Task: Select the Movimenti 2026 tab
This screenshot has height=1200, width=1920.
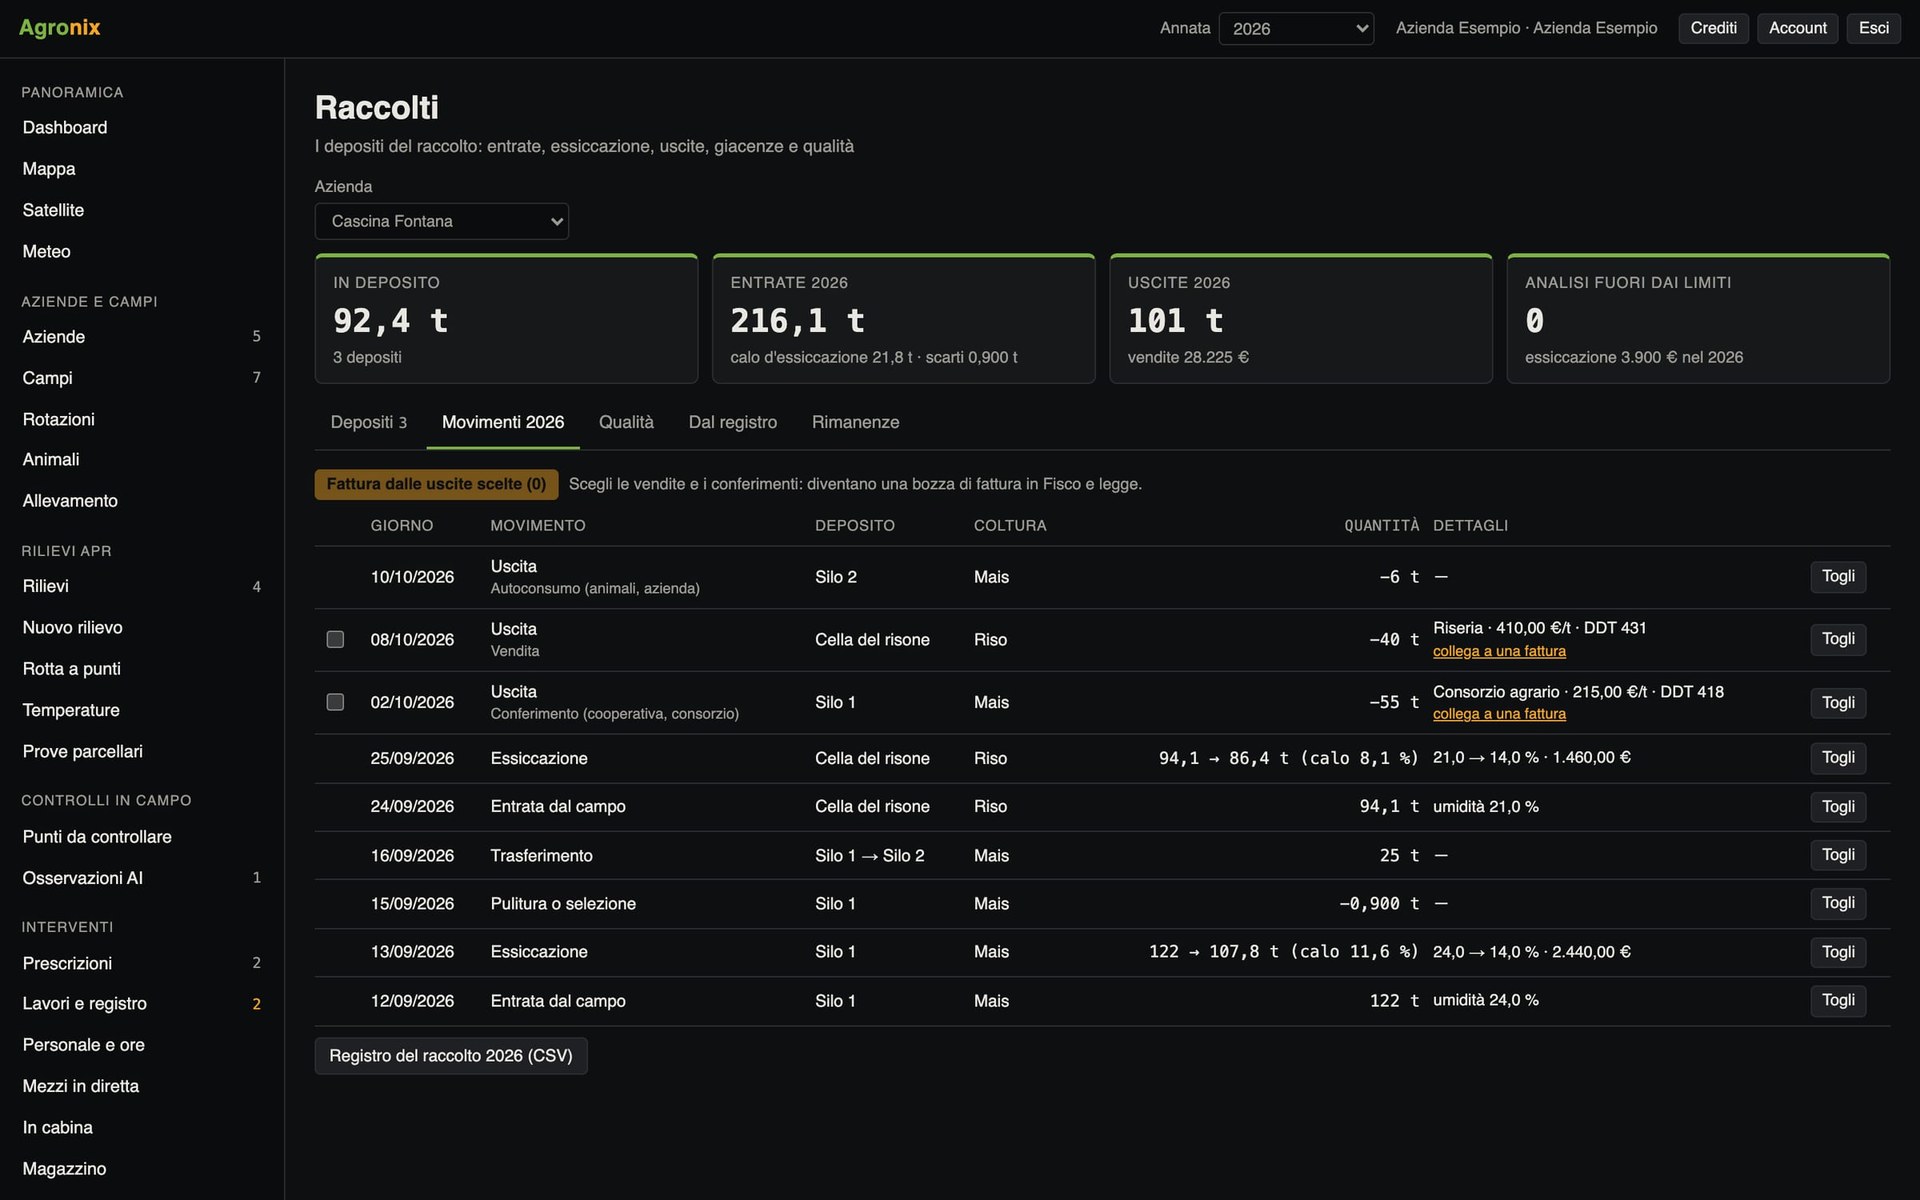Action: click(x=503, y=422)
